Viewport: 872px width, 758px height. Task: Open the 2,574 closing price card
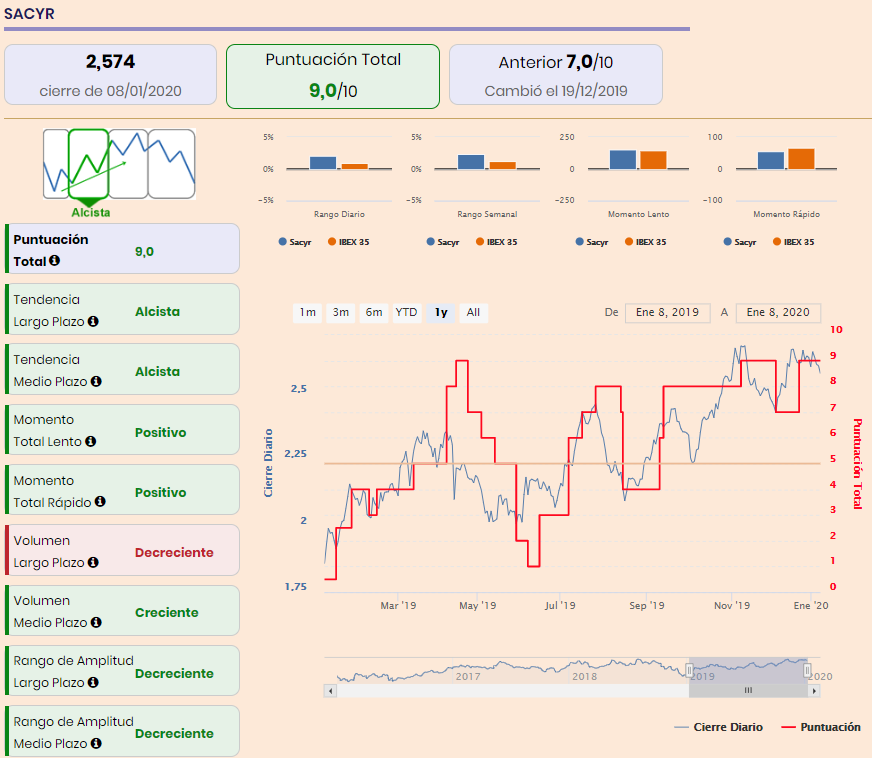110,75
